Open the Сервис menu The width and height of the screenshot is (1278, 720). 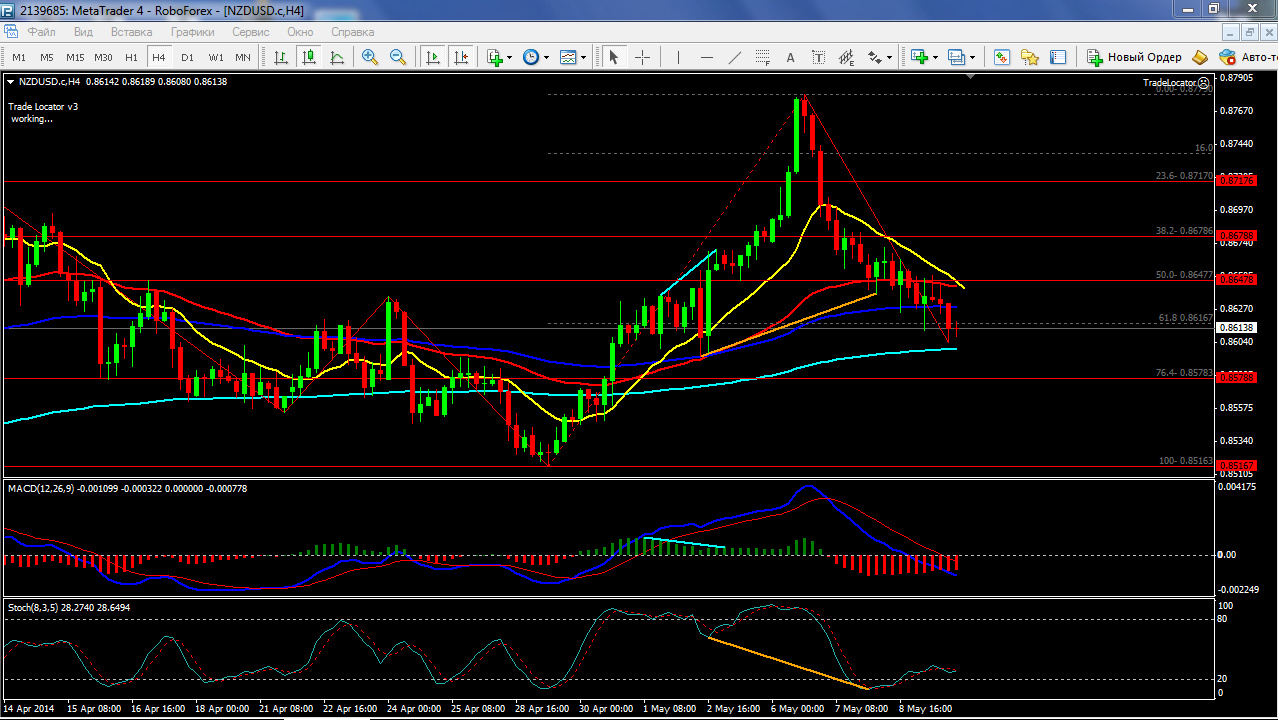tap(250, 32)
